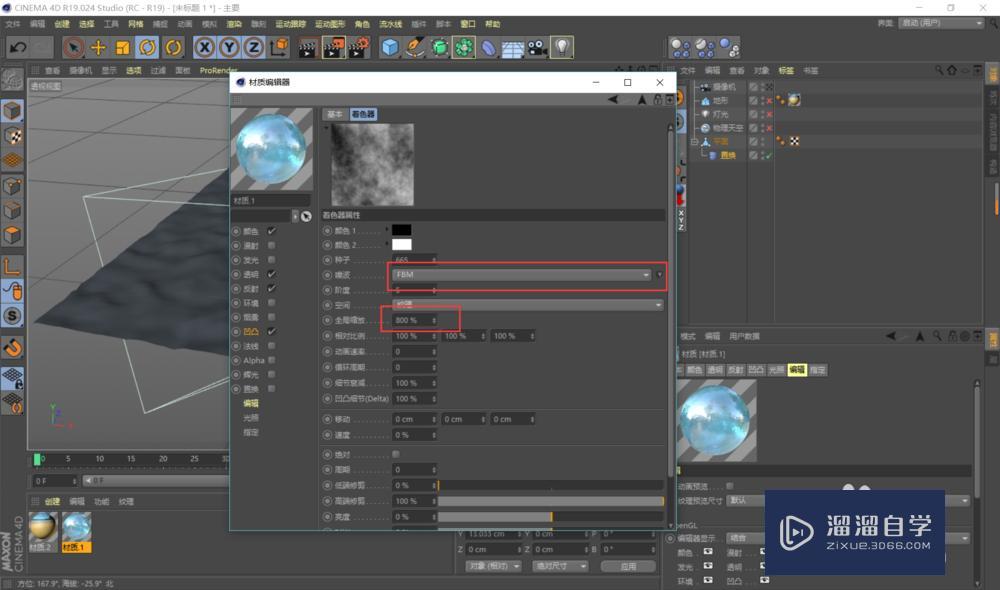Toggle the 透明 channel checkbox
Image resolution: width=1000 pixels, height=590 pixels.
pyautogui.click(x=272, y=274)
